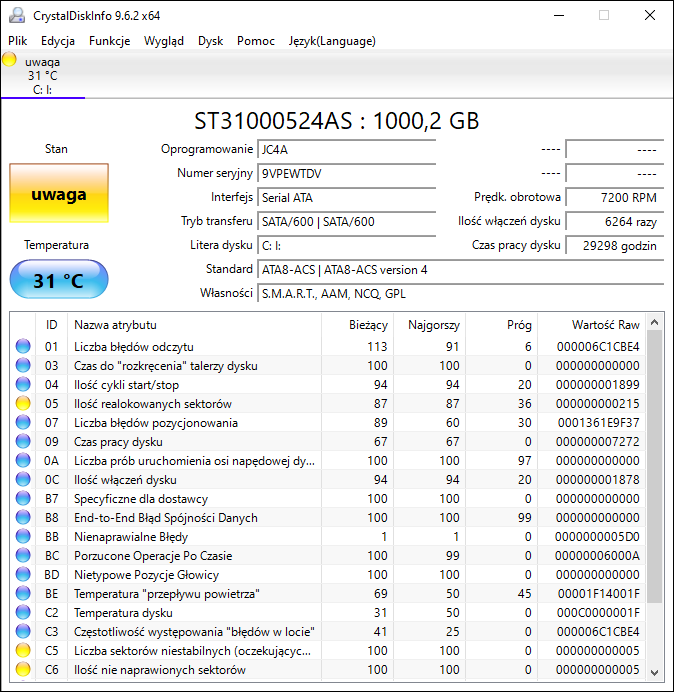
Task: Select row Porzucone Operacje Po Czasie
Action: click(x=328, y=555)
